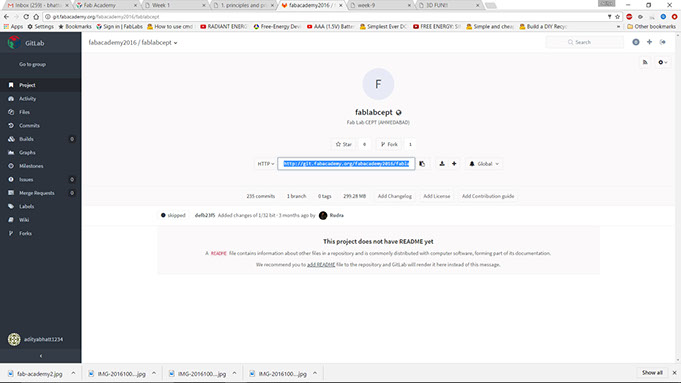This screenshot has height=383, width=681.
Task: Switch to the 3D FUN!! tab
Action: (x=449, y=5)
